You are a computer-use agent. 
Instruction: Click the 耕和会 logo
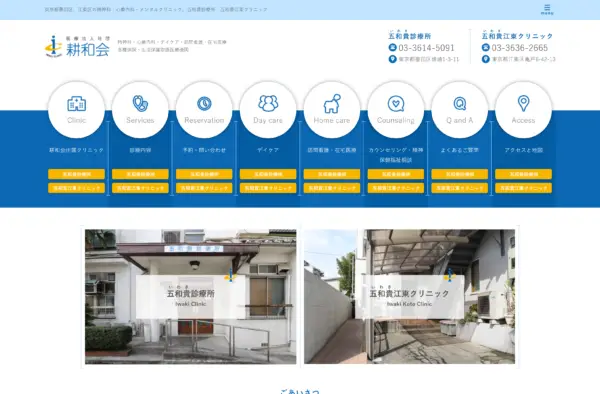point(78,46)
